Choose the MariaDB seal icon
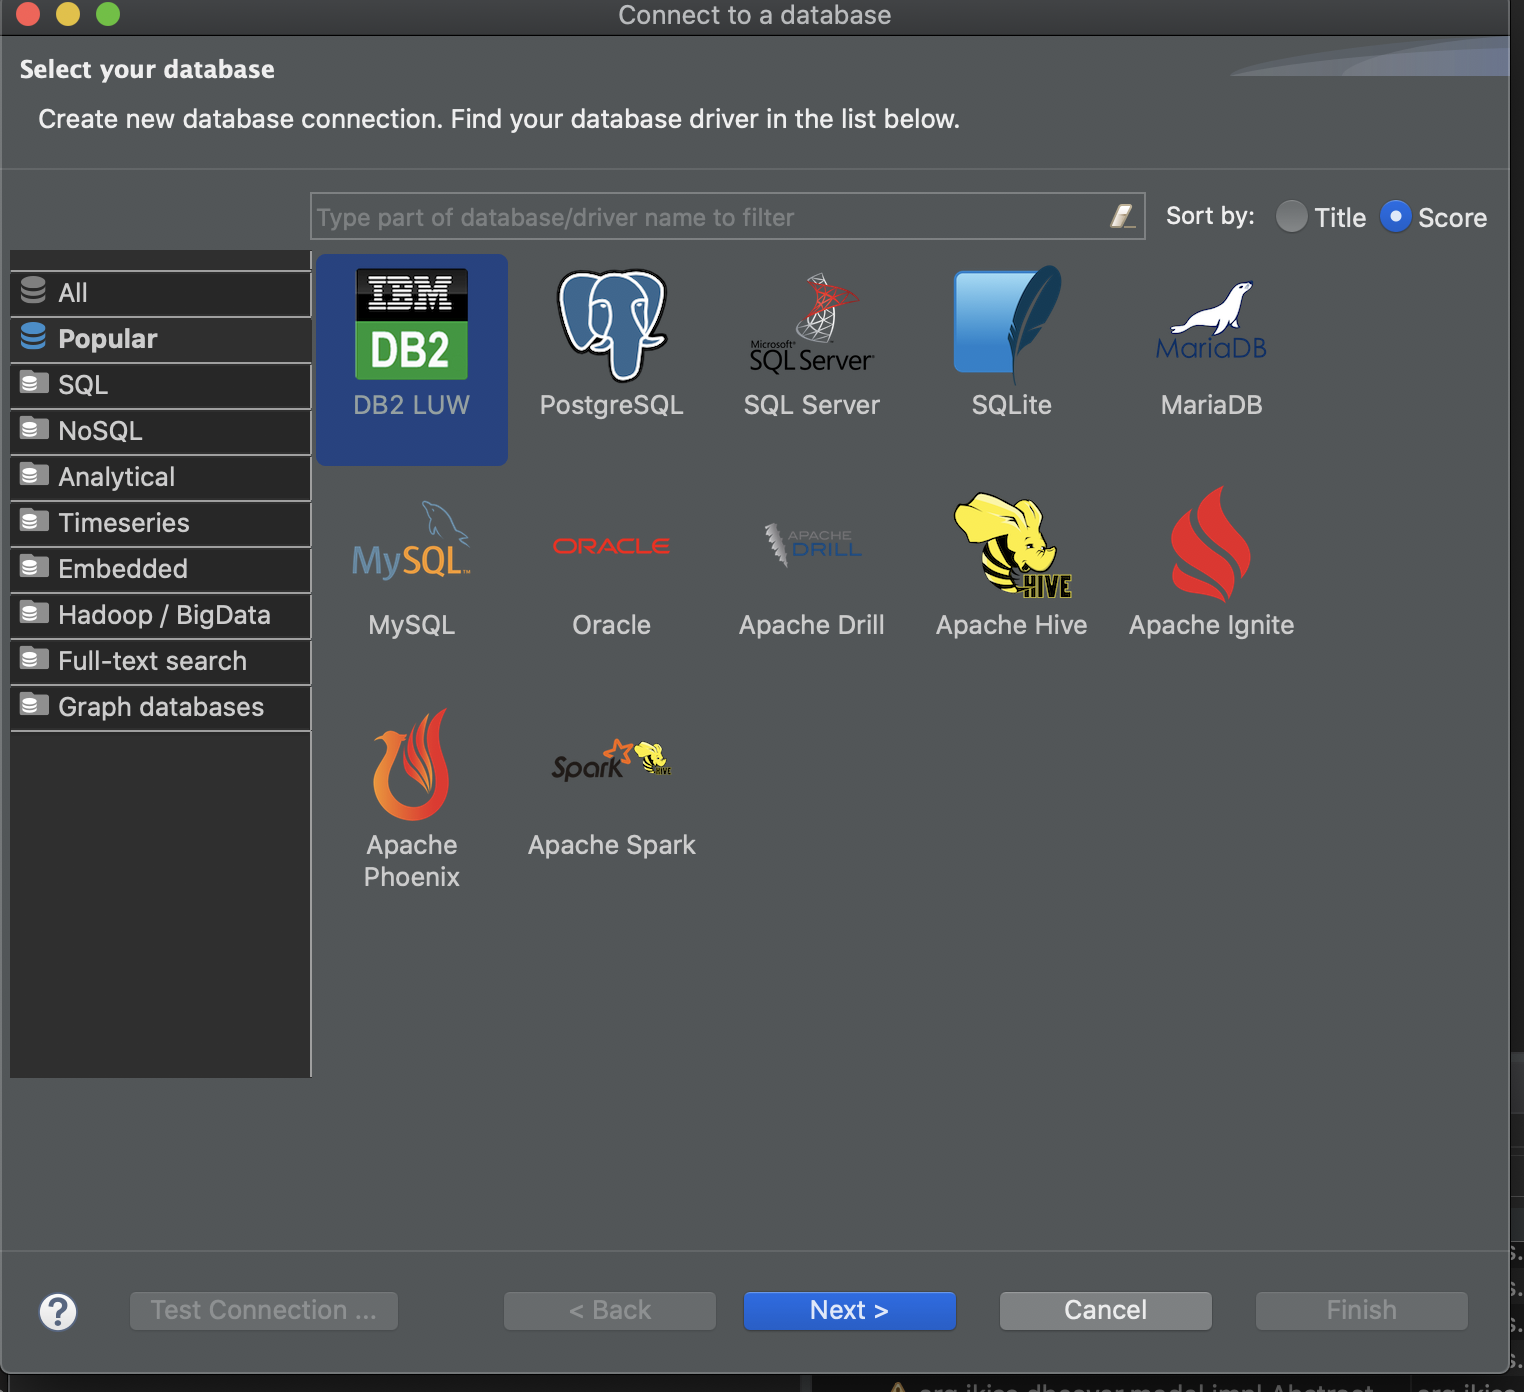Image resolution: width=1524 pixels, height=1392 pixels. click(x=1211, y=322)
